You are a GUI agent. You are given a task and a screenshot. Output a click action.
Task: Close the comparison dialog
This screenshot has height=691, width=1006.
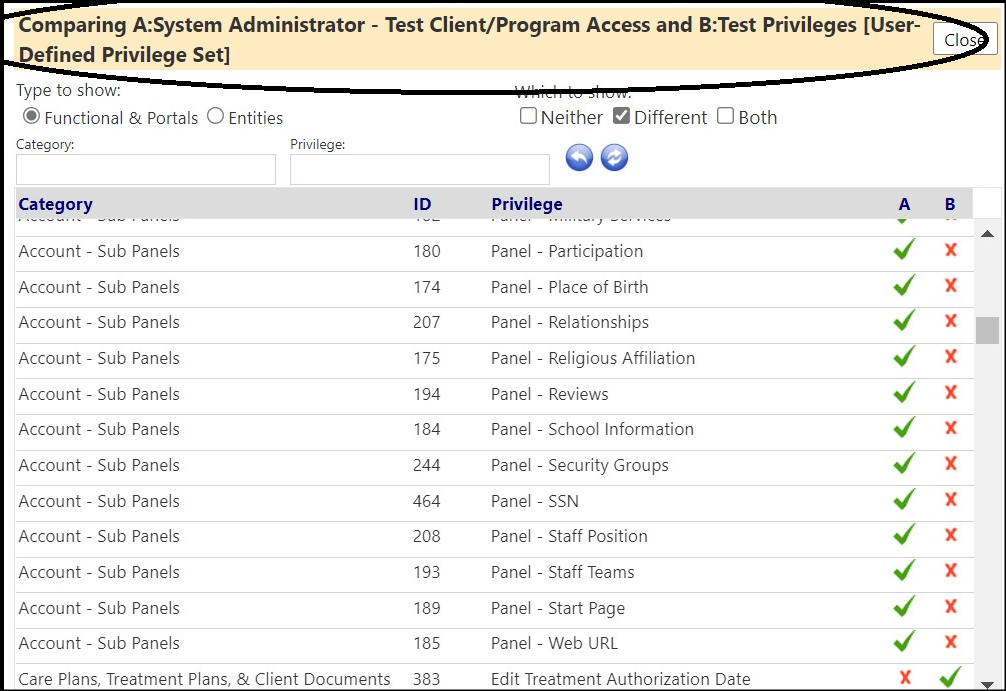(x=964, y=40)
